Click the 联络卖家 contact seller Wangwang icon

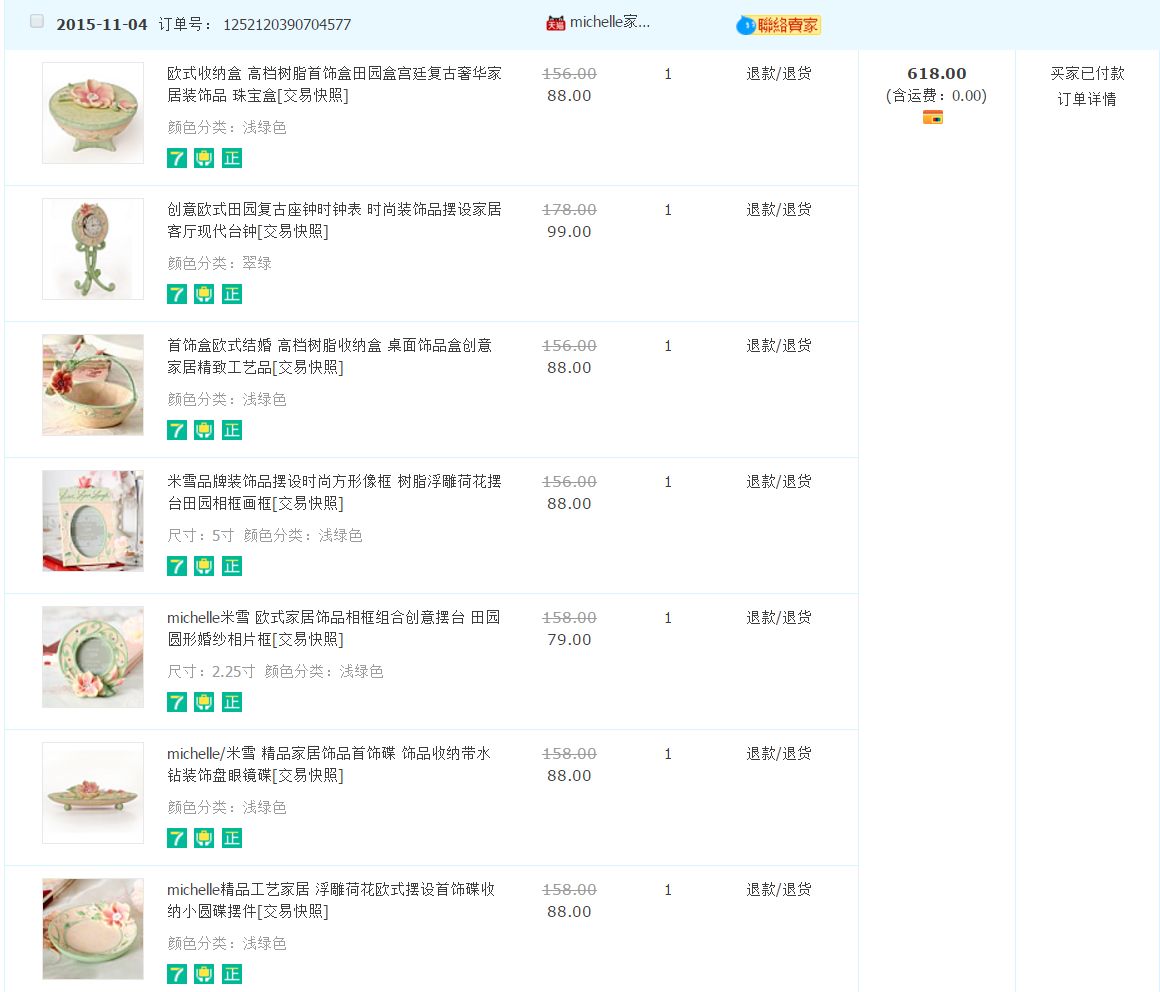click(779, 25)
